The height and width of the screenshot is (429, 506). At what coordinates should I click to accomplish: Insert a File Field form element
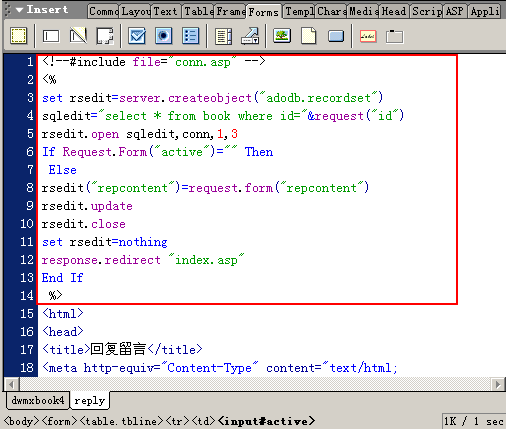[309, 36]
